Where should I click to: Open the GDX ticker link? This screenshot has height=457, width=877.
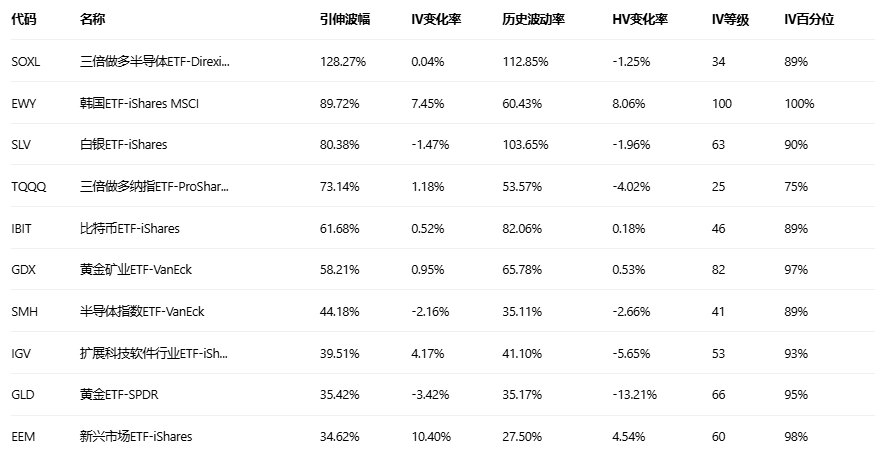pyautogui.click(x=23, y=270)
